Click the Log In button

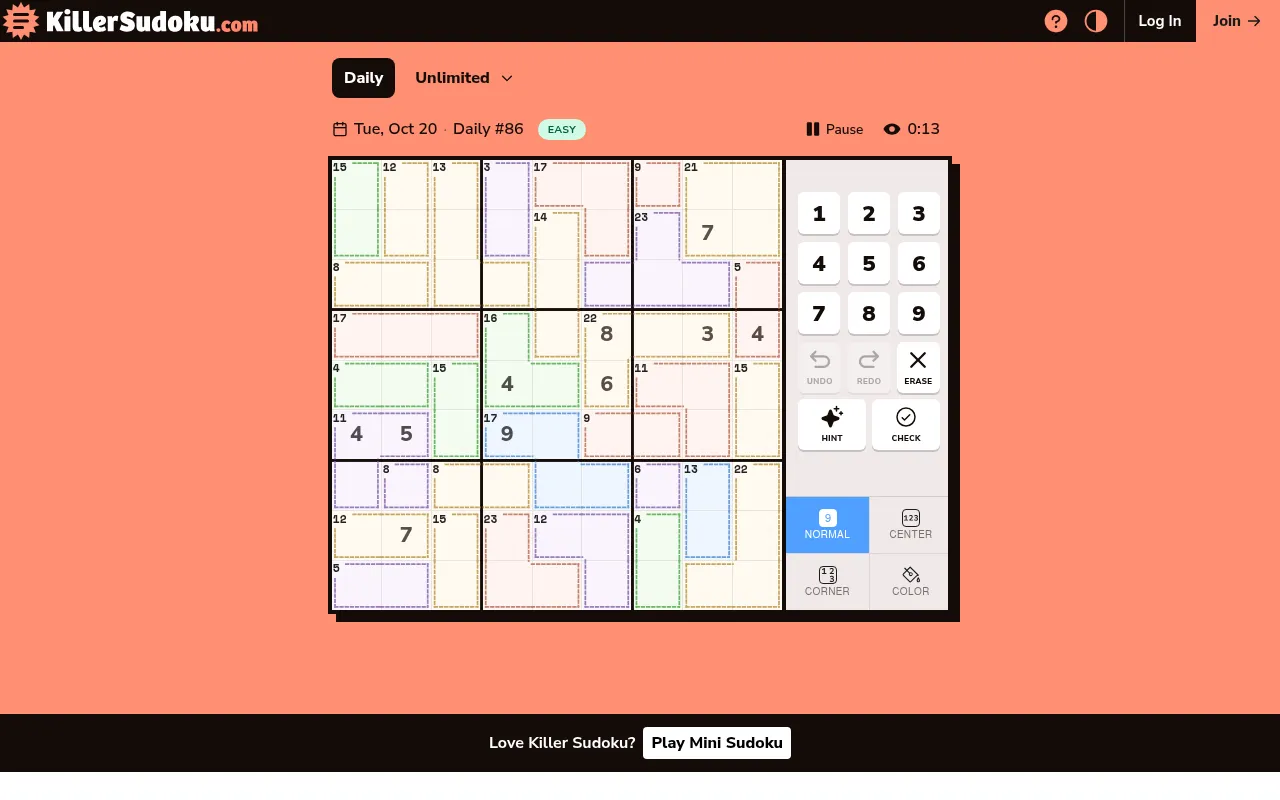click(1160, 21)
